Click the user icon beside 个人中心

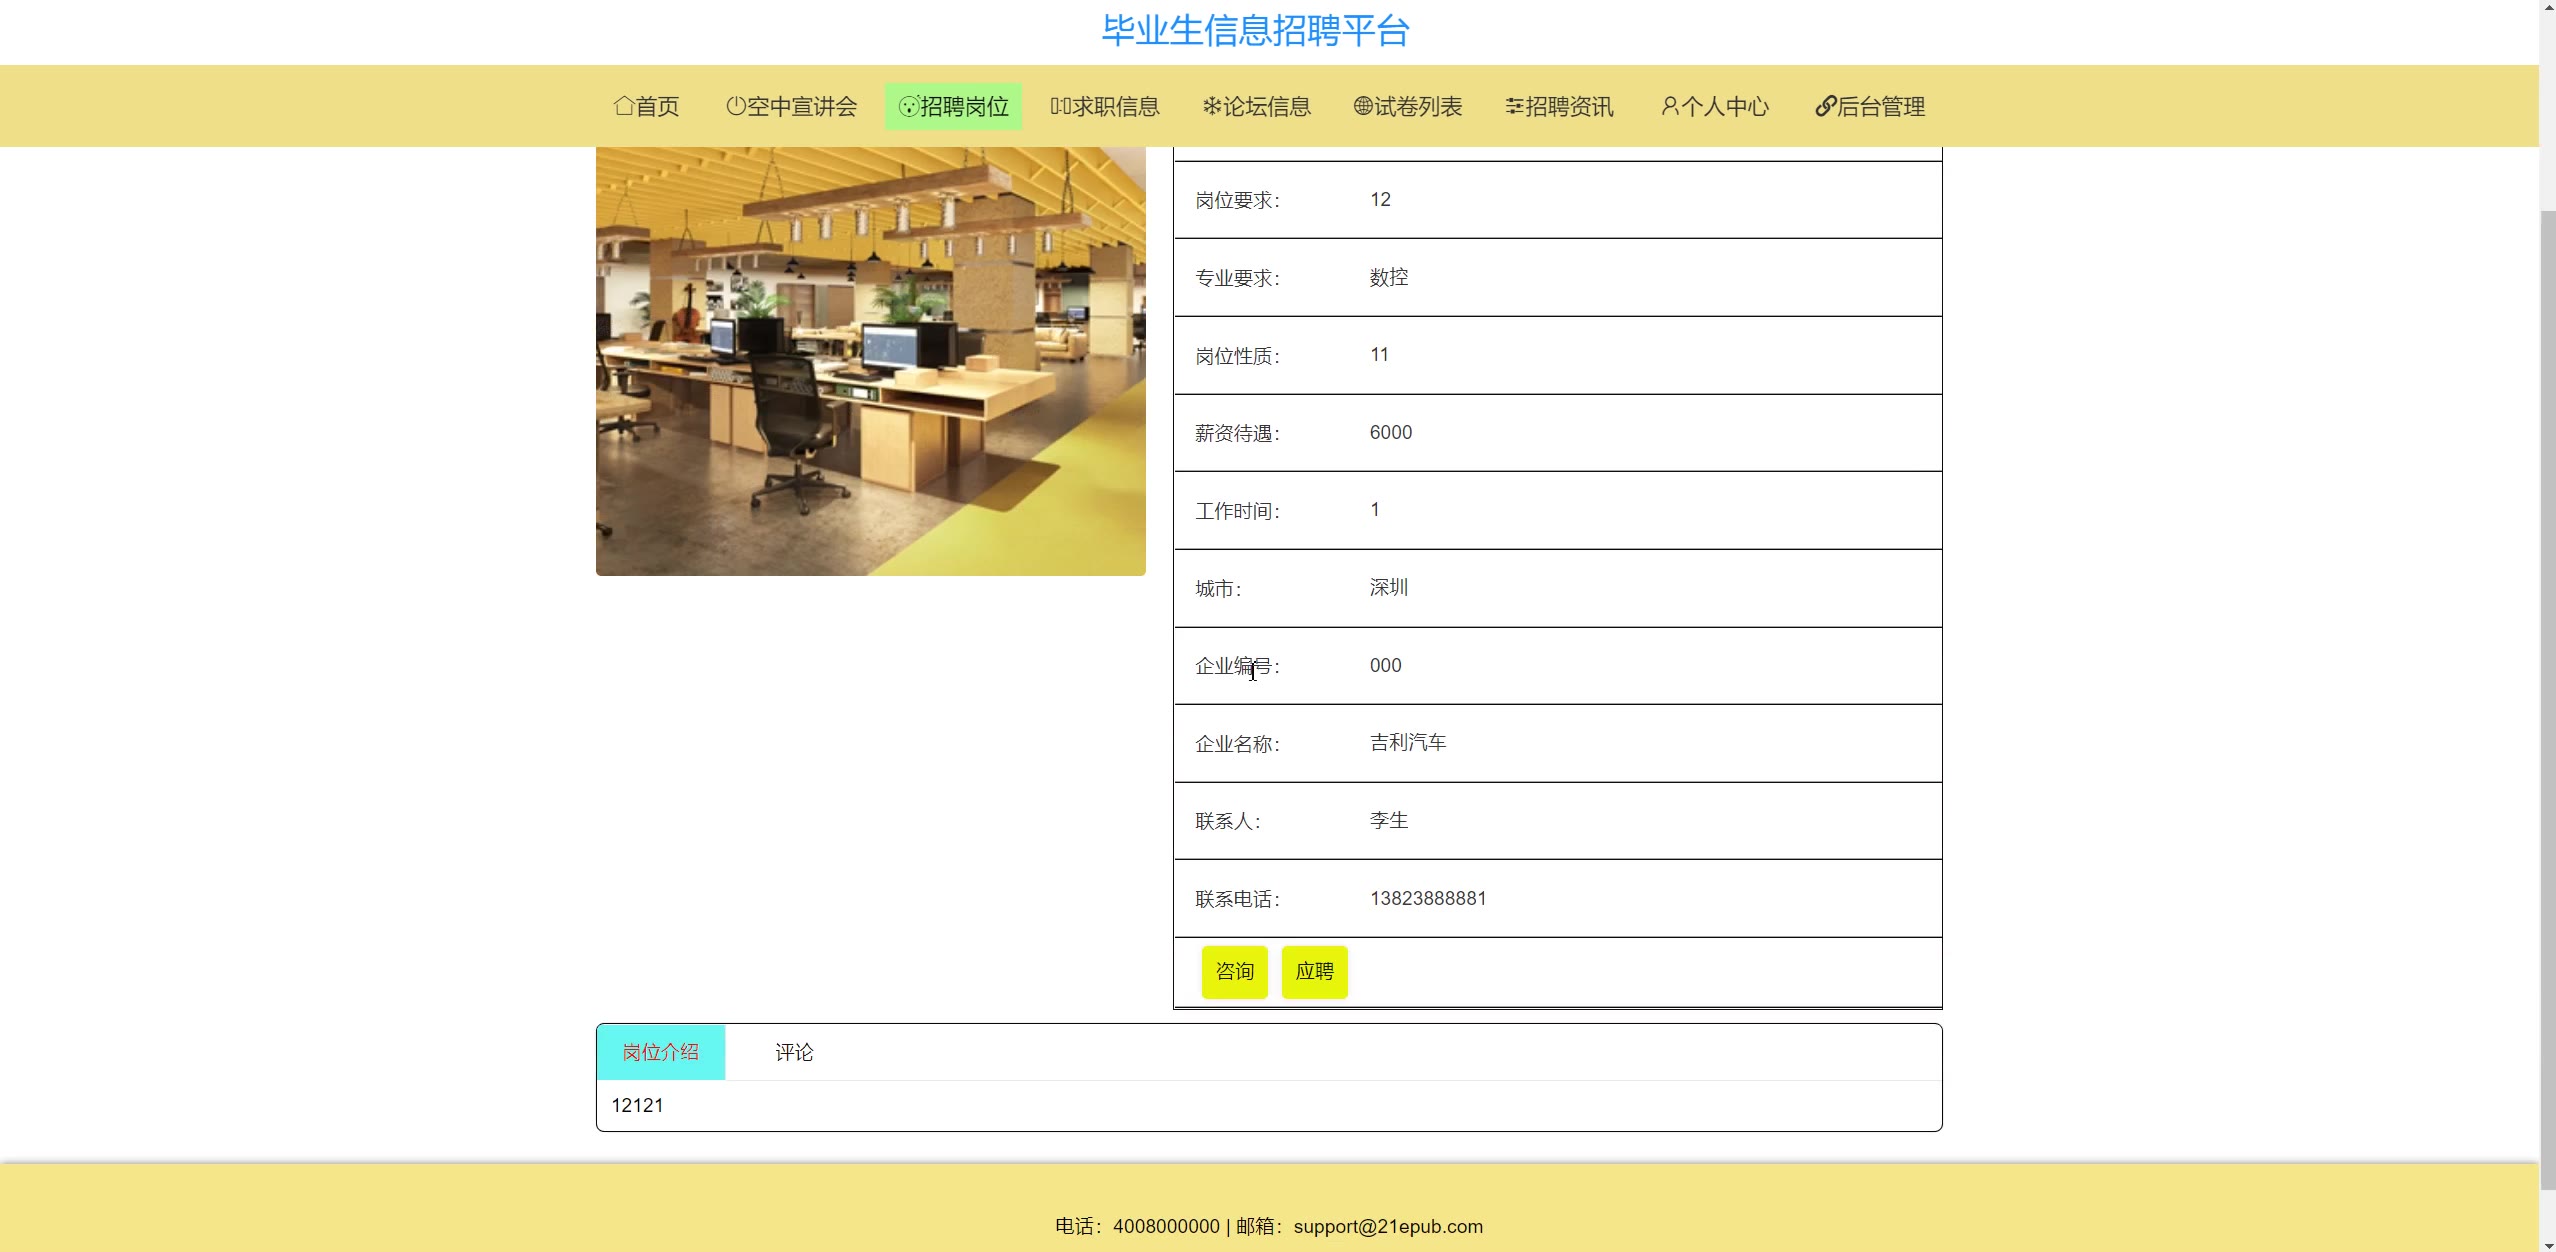(x=1670, y=106)
